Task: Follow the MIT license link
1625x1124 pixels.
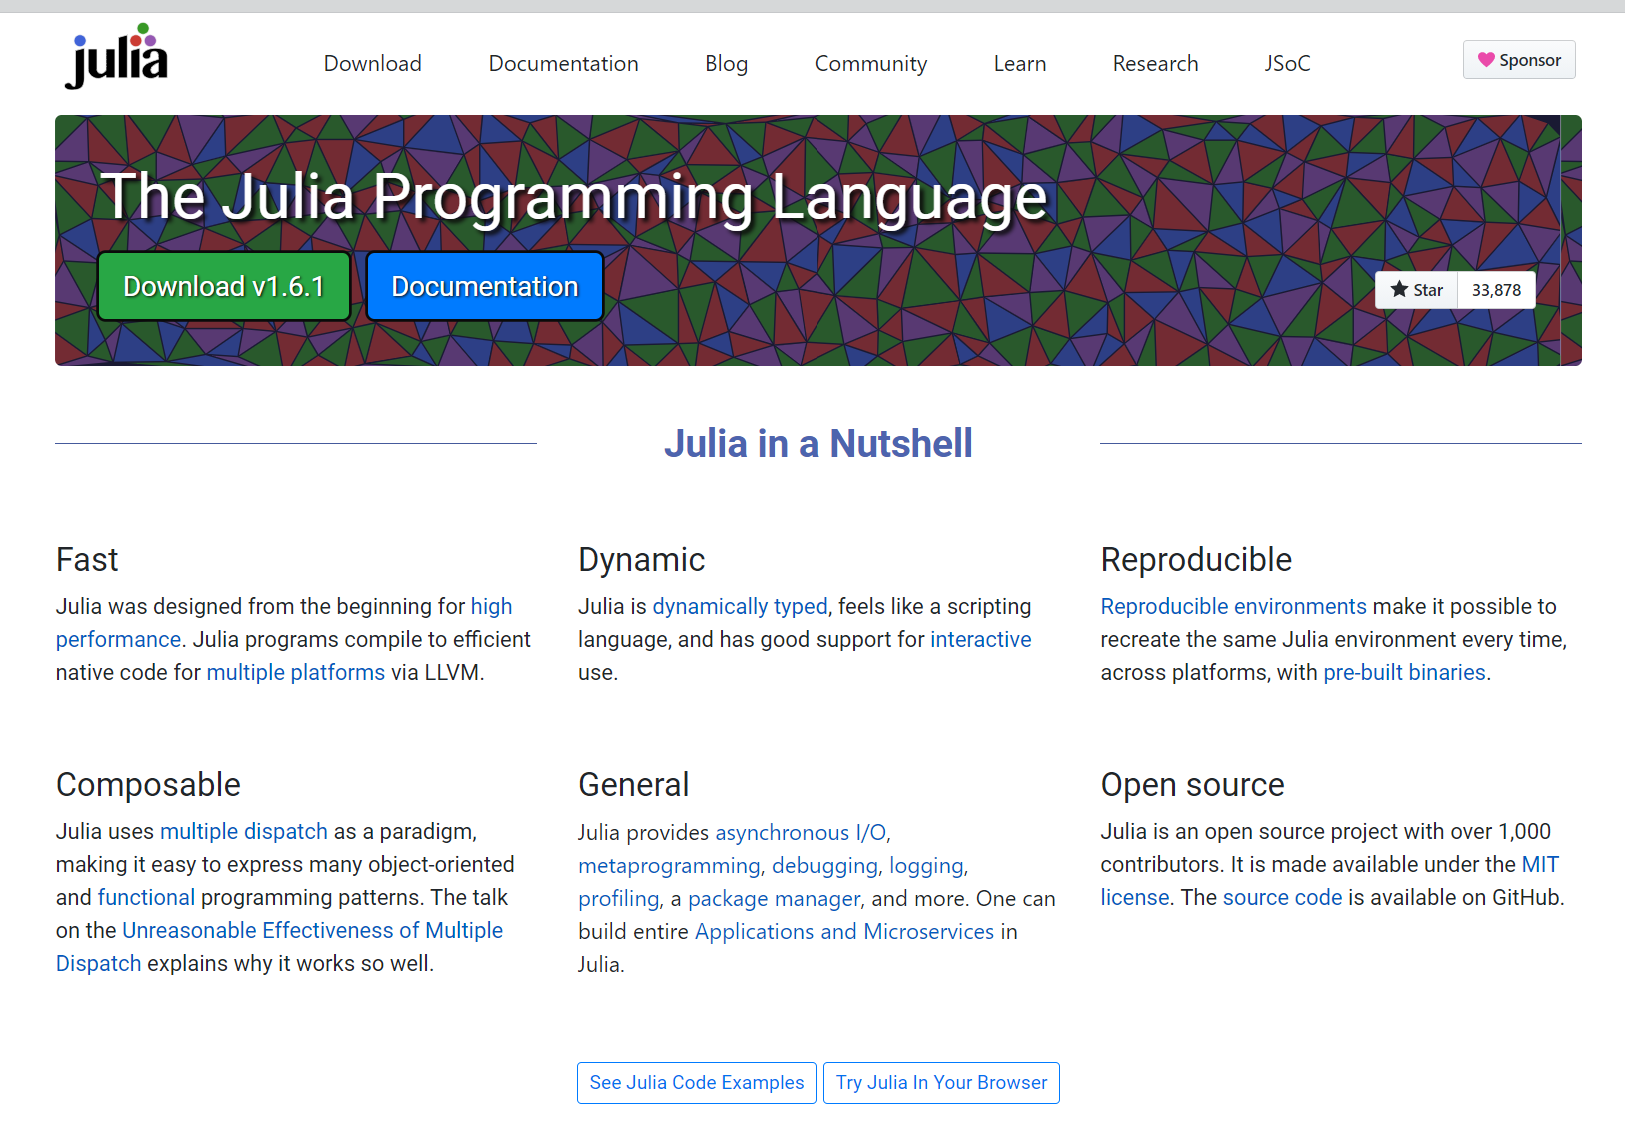Action: [1540, 865]
